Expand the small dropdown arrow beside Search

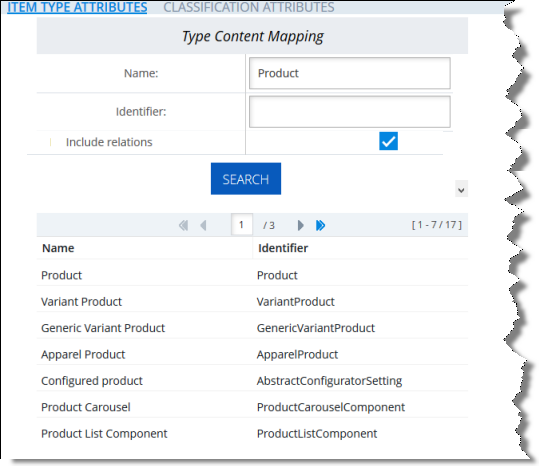(461, 189)
